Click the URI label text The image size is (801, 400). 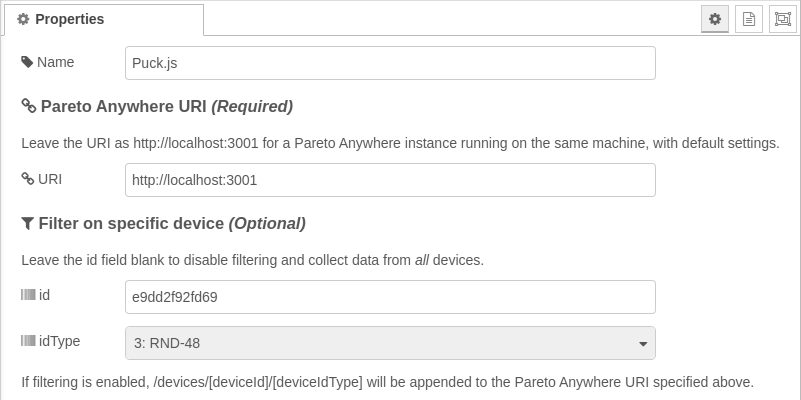tap(50, 179)
